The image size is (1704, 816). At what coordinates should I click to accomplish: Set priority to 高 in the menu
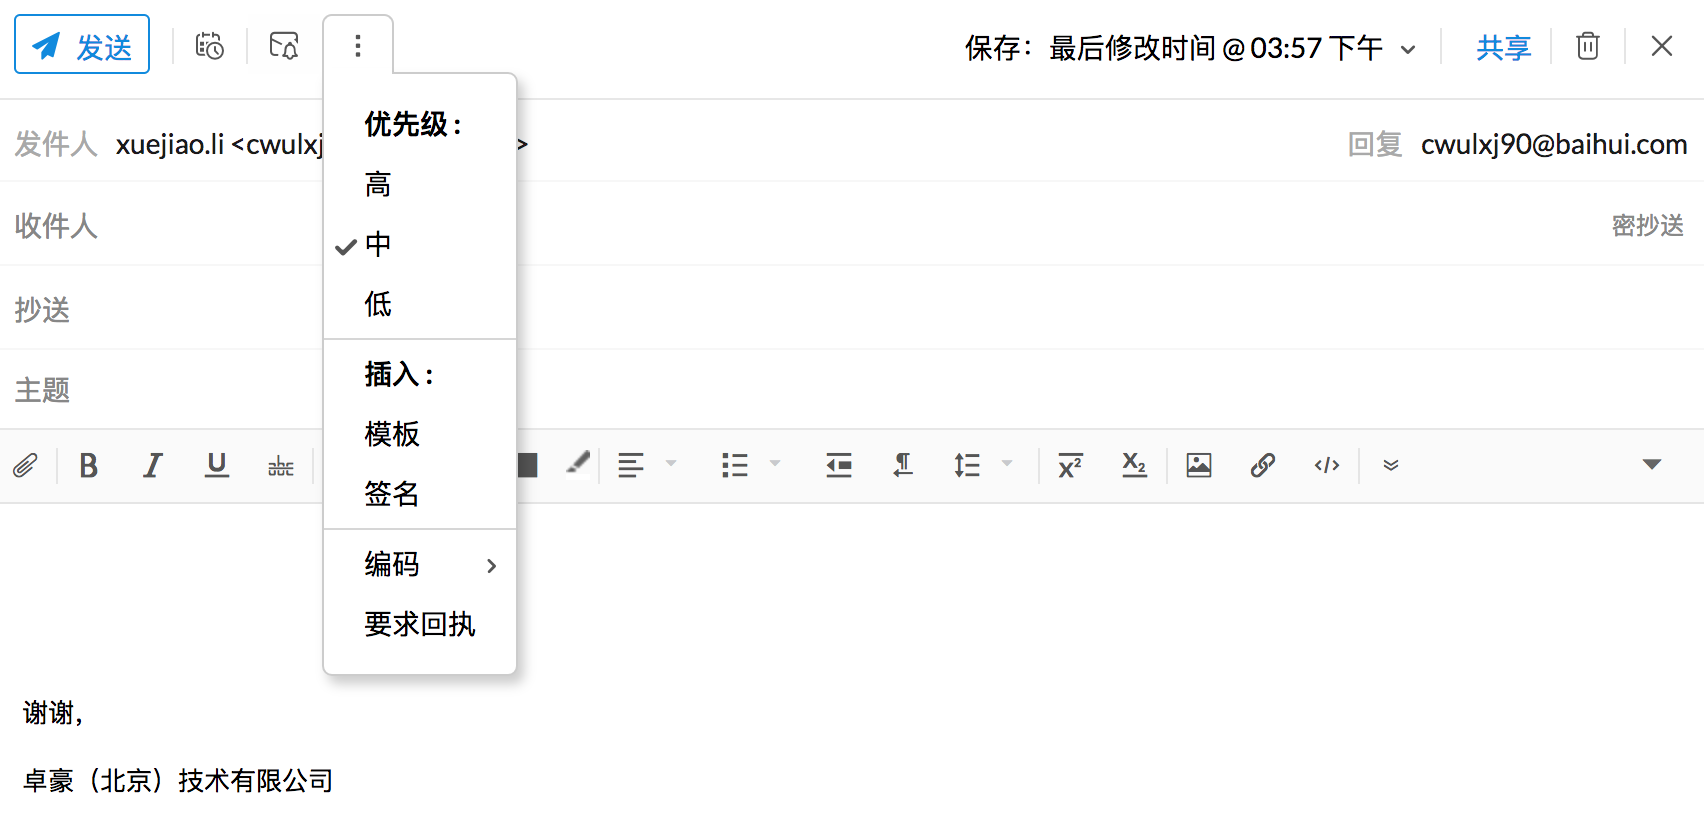[378, 185]
